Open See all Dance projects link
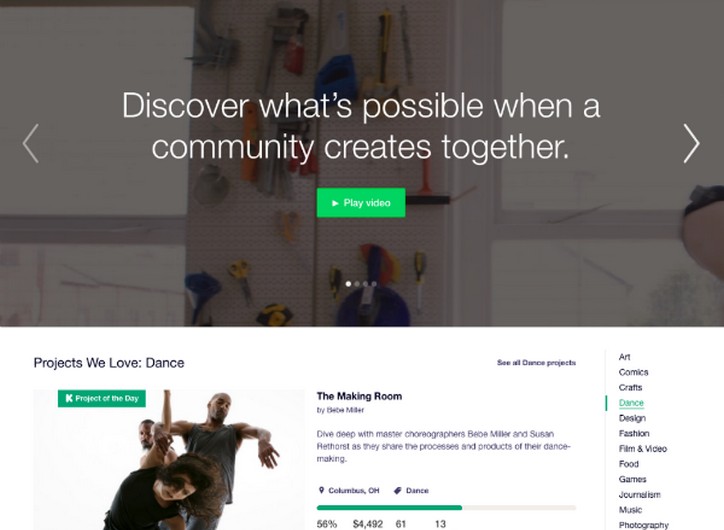Image resolution: width=724 pixels, height=530 pixels. [x=536, y=363]
